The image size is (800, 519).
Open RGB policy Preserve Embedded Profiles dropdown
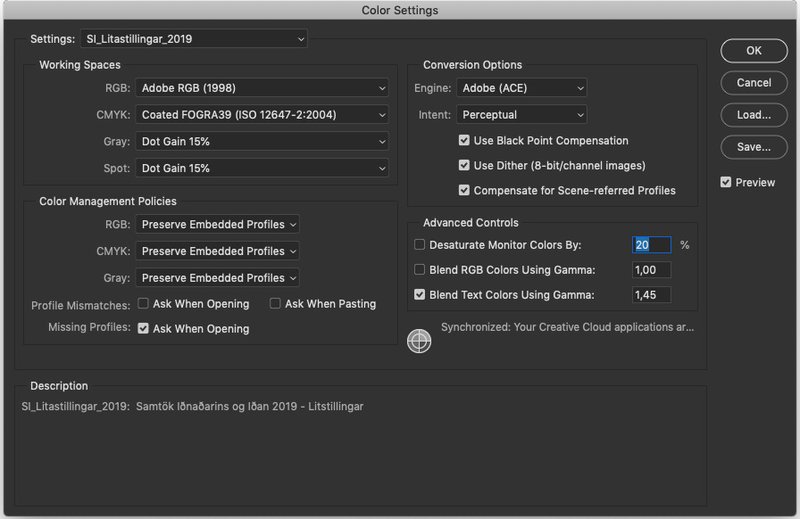pyautogui.click(x=217, y=225)
